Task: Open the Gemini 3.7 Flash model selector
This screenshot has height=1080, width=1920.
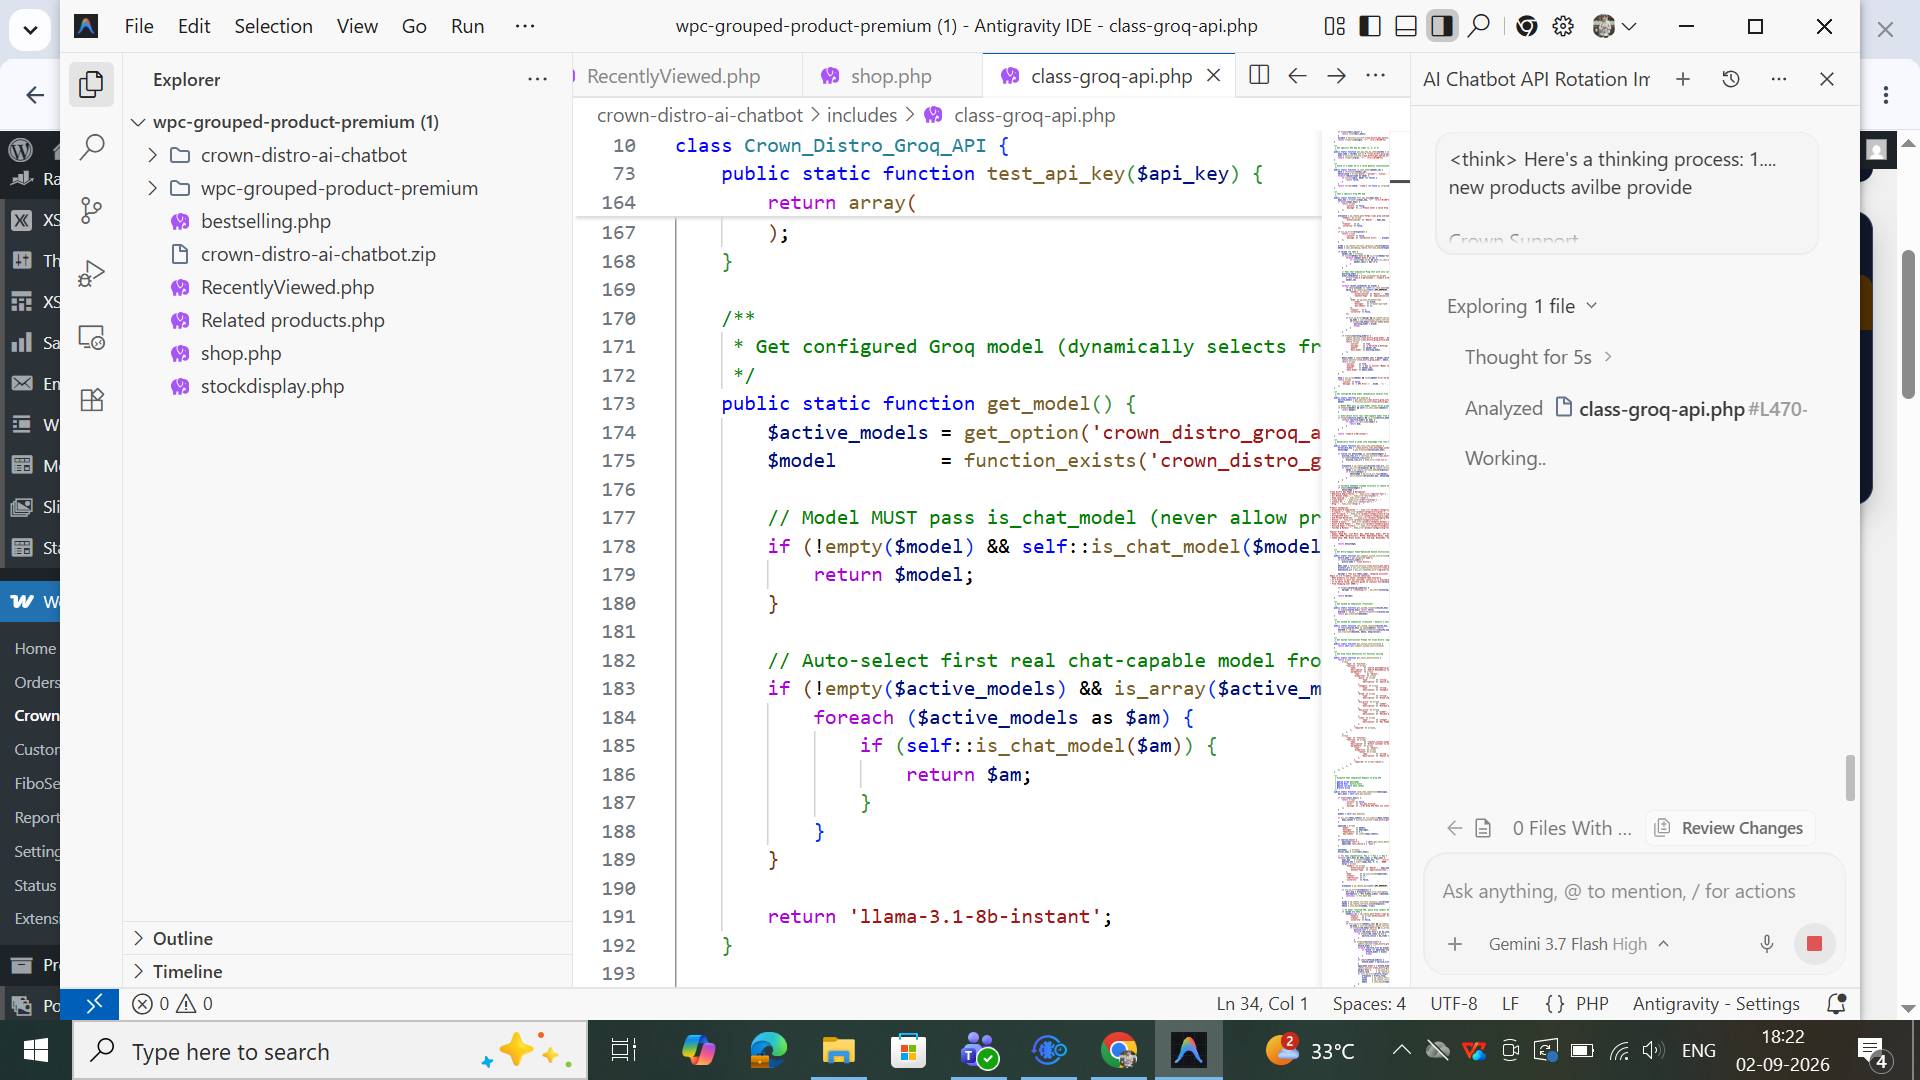Action: (1578, 944)
